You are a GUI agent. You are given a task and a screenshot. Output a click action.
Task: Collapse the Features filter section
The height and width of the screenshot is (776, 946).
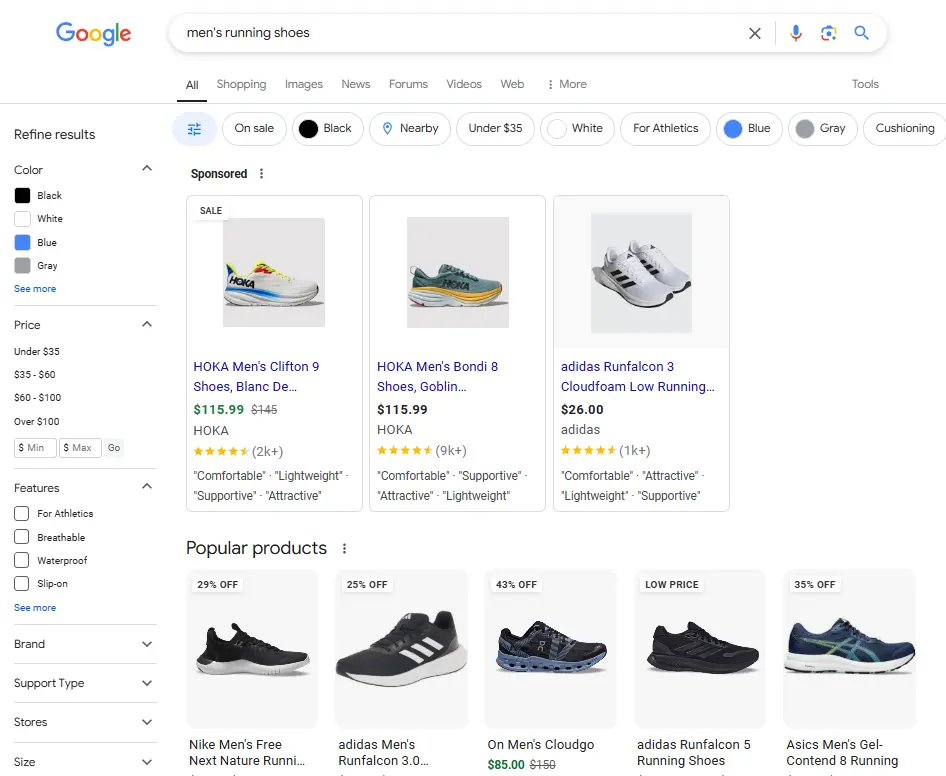pos(147,486)
